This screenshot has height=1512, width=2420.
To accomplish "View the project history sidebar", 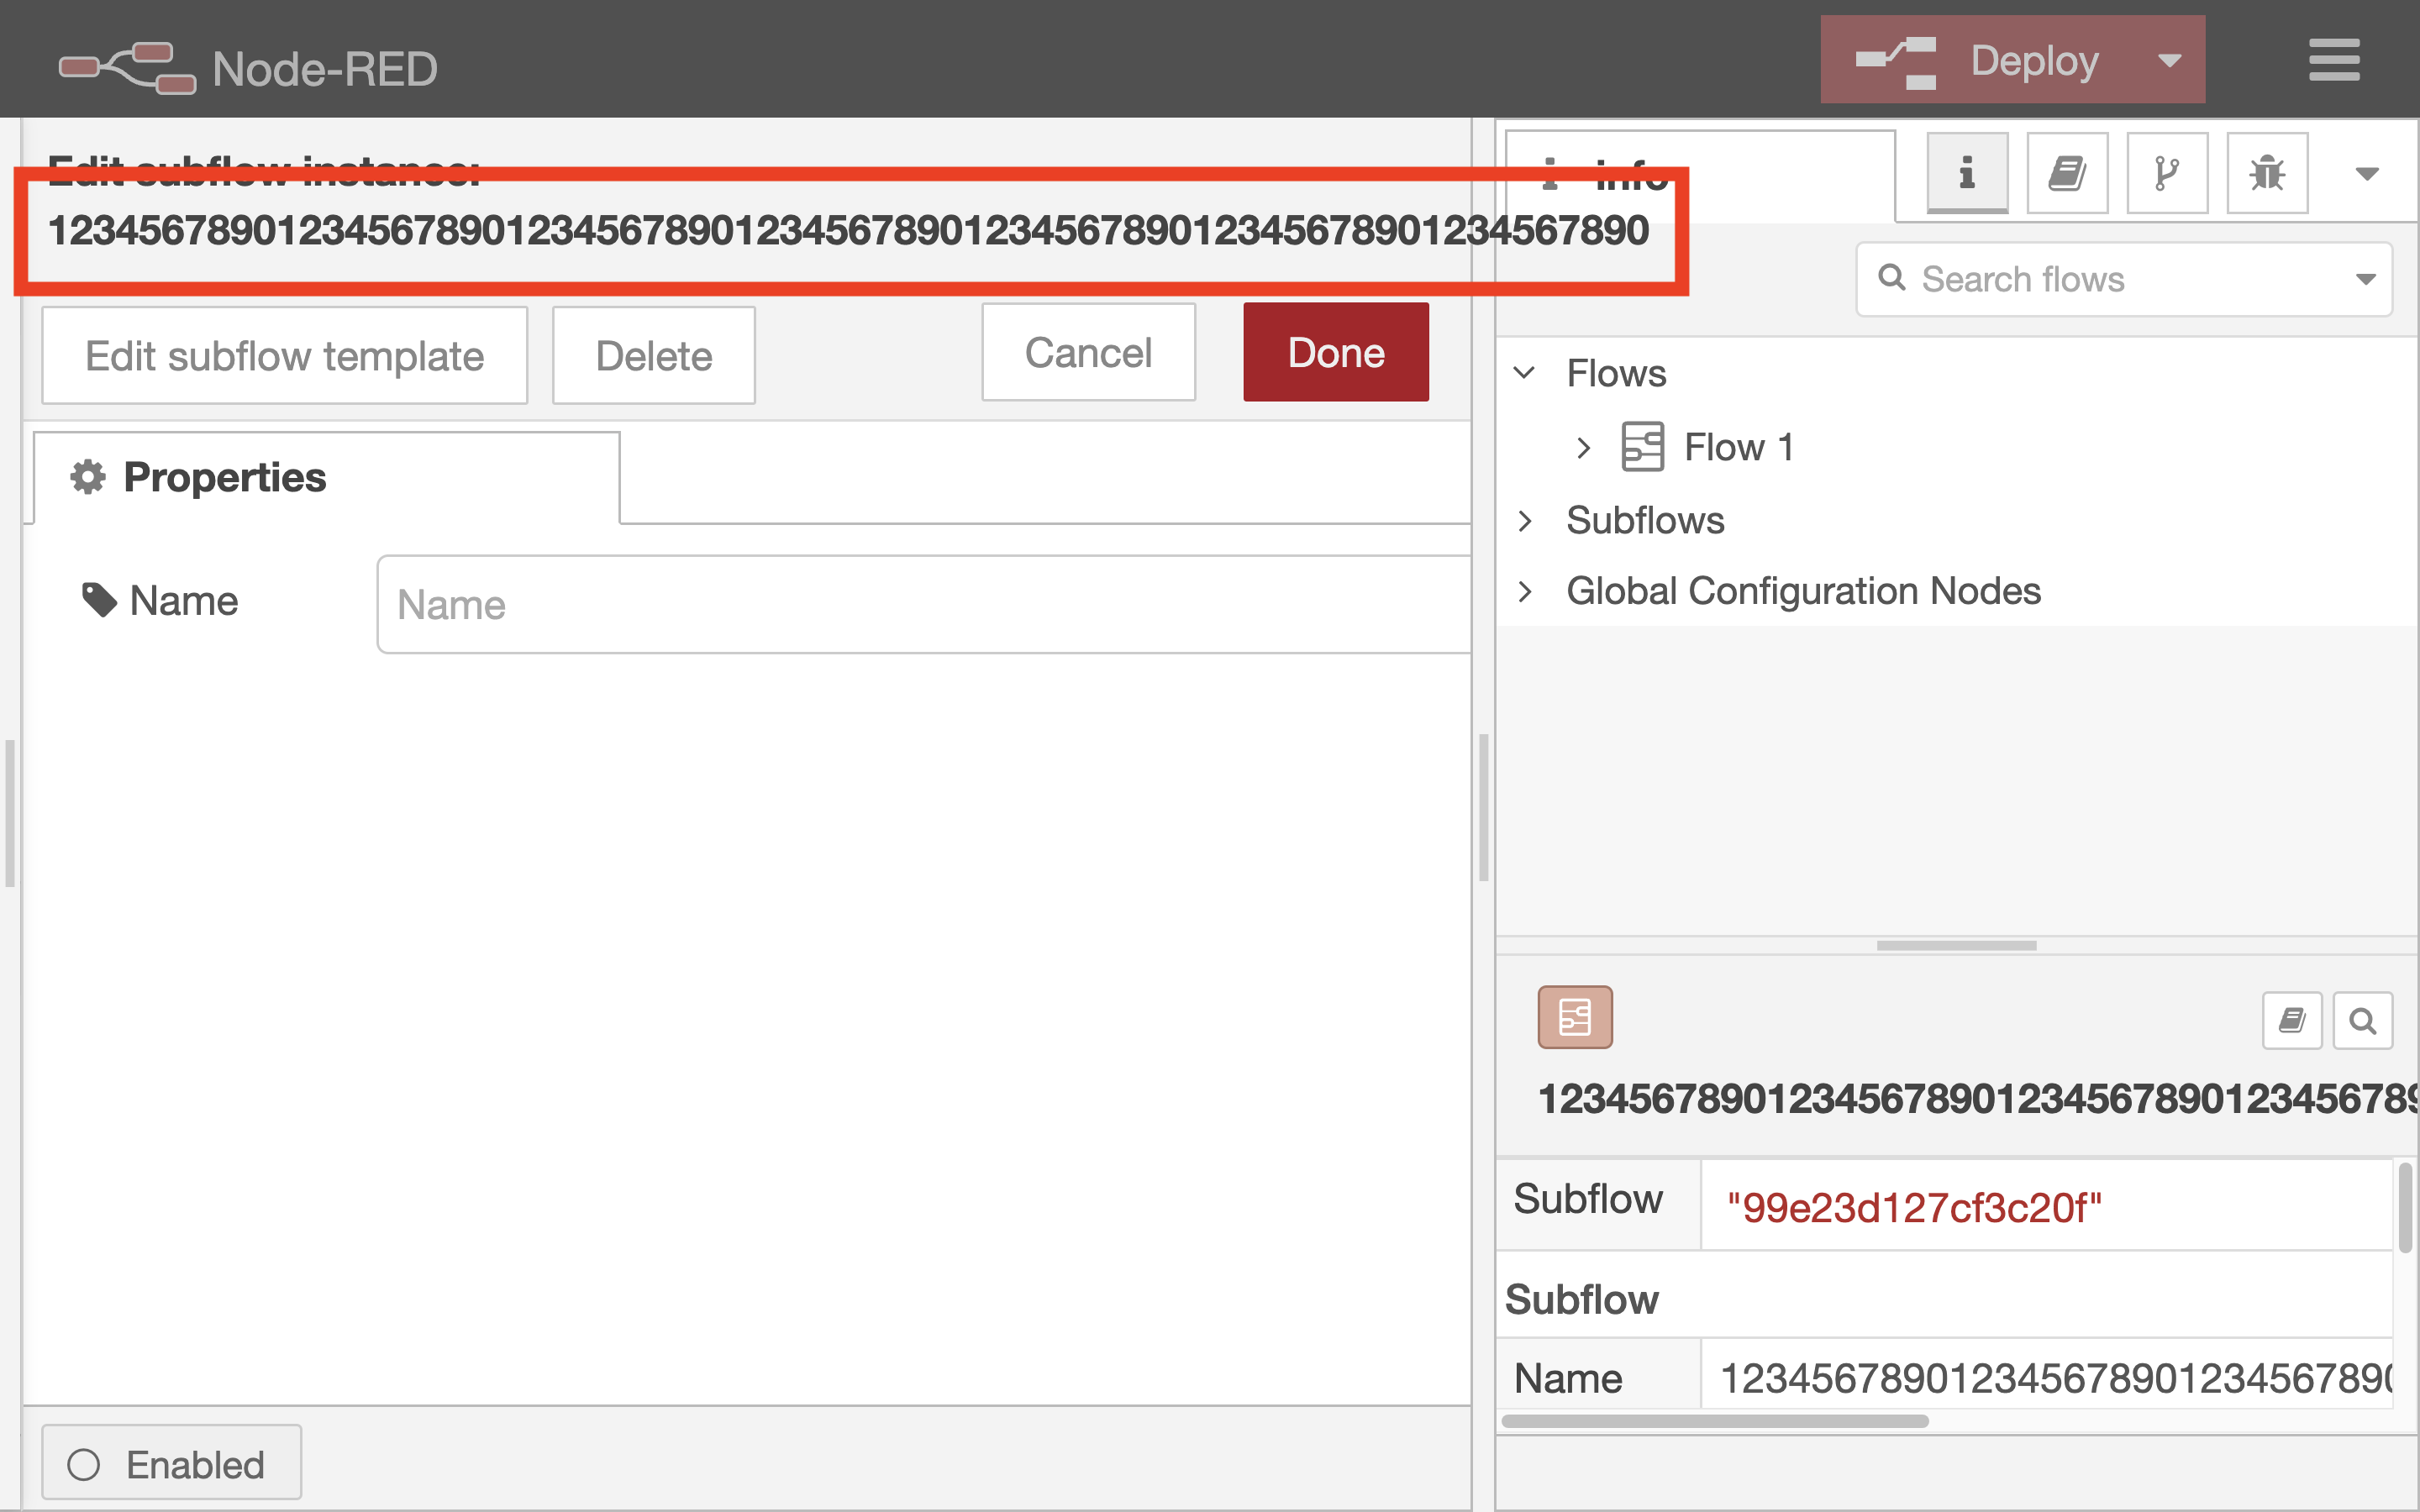I will click(x=2166, y=172).
